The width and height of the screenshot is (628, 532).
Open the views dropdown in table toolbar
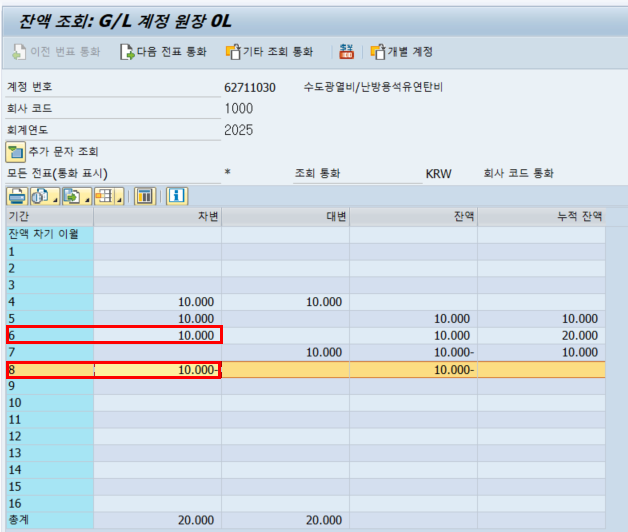45,196
